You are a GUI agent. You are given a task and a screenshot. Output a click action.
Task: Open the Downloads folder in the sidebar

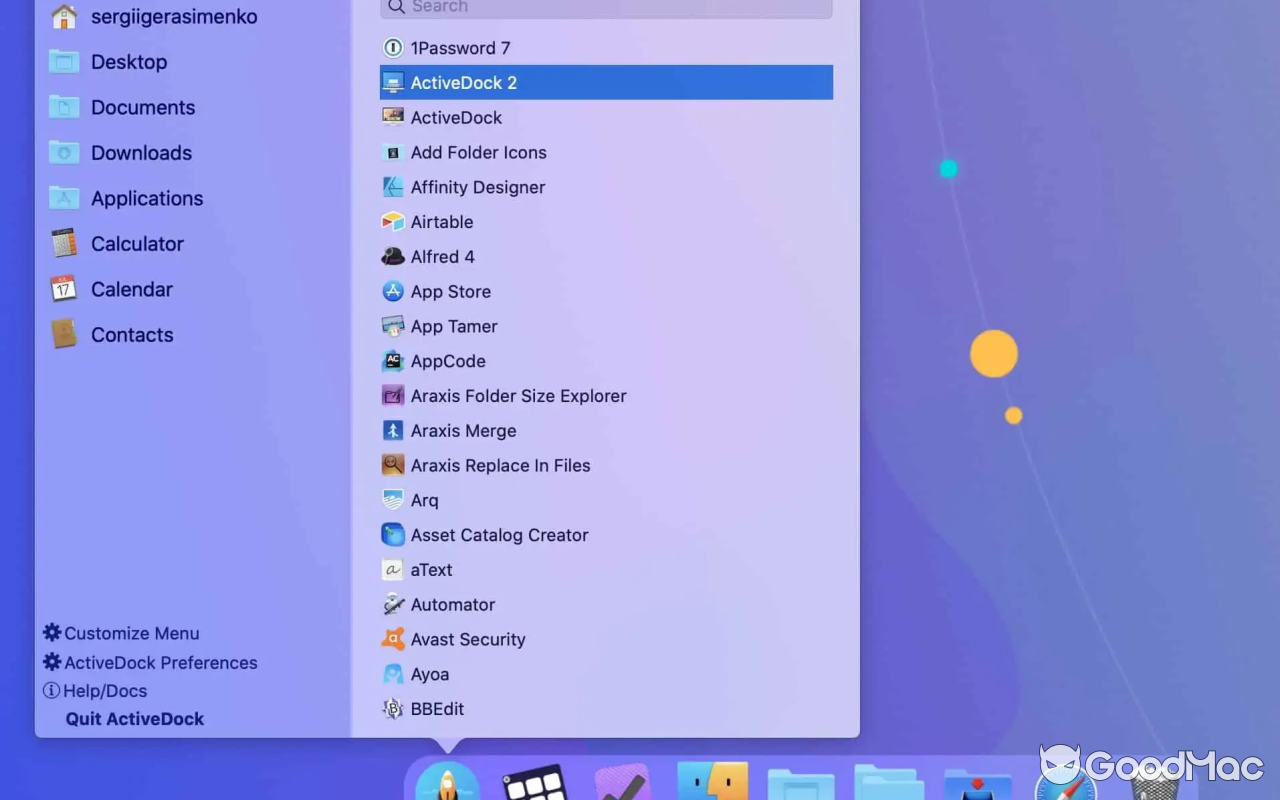141,153
